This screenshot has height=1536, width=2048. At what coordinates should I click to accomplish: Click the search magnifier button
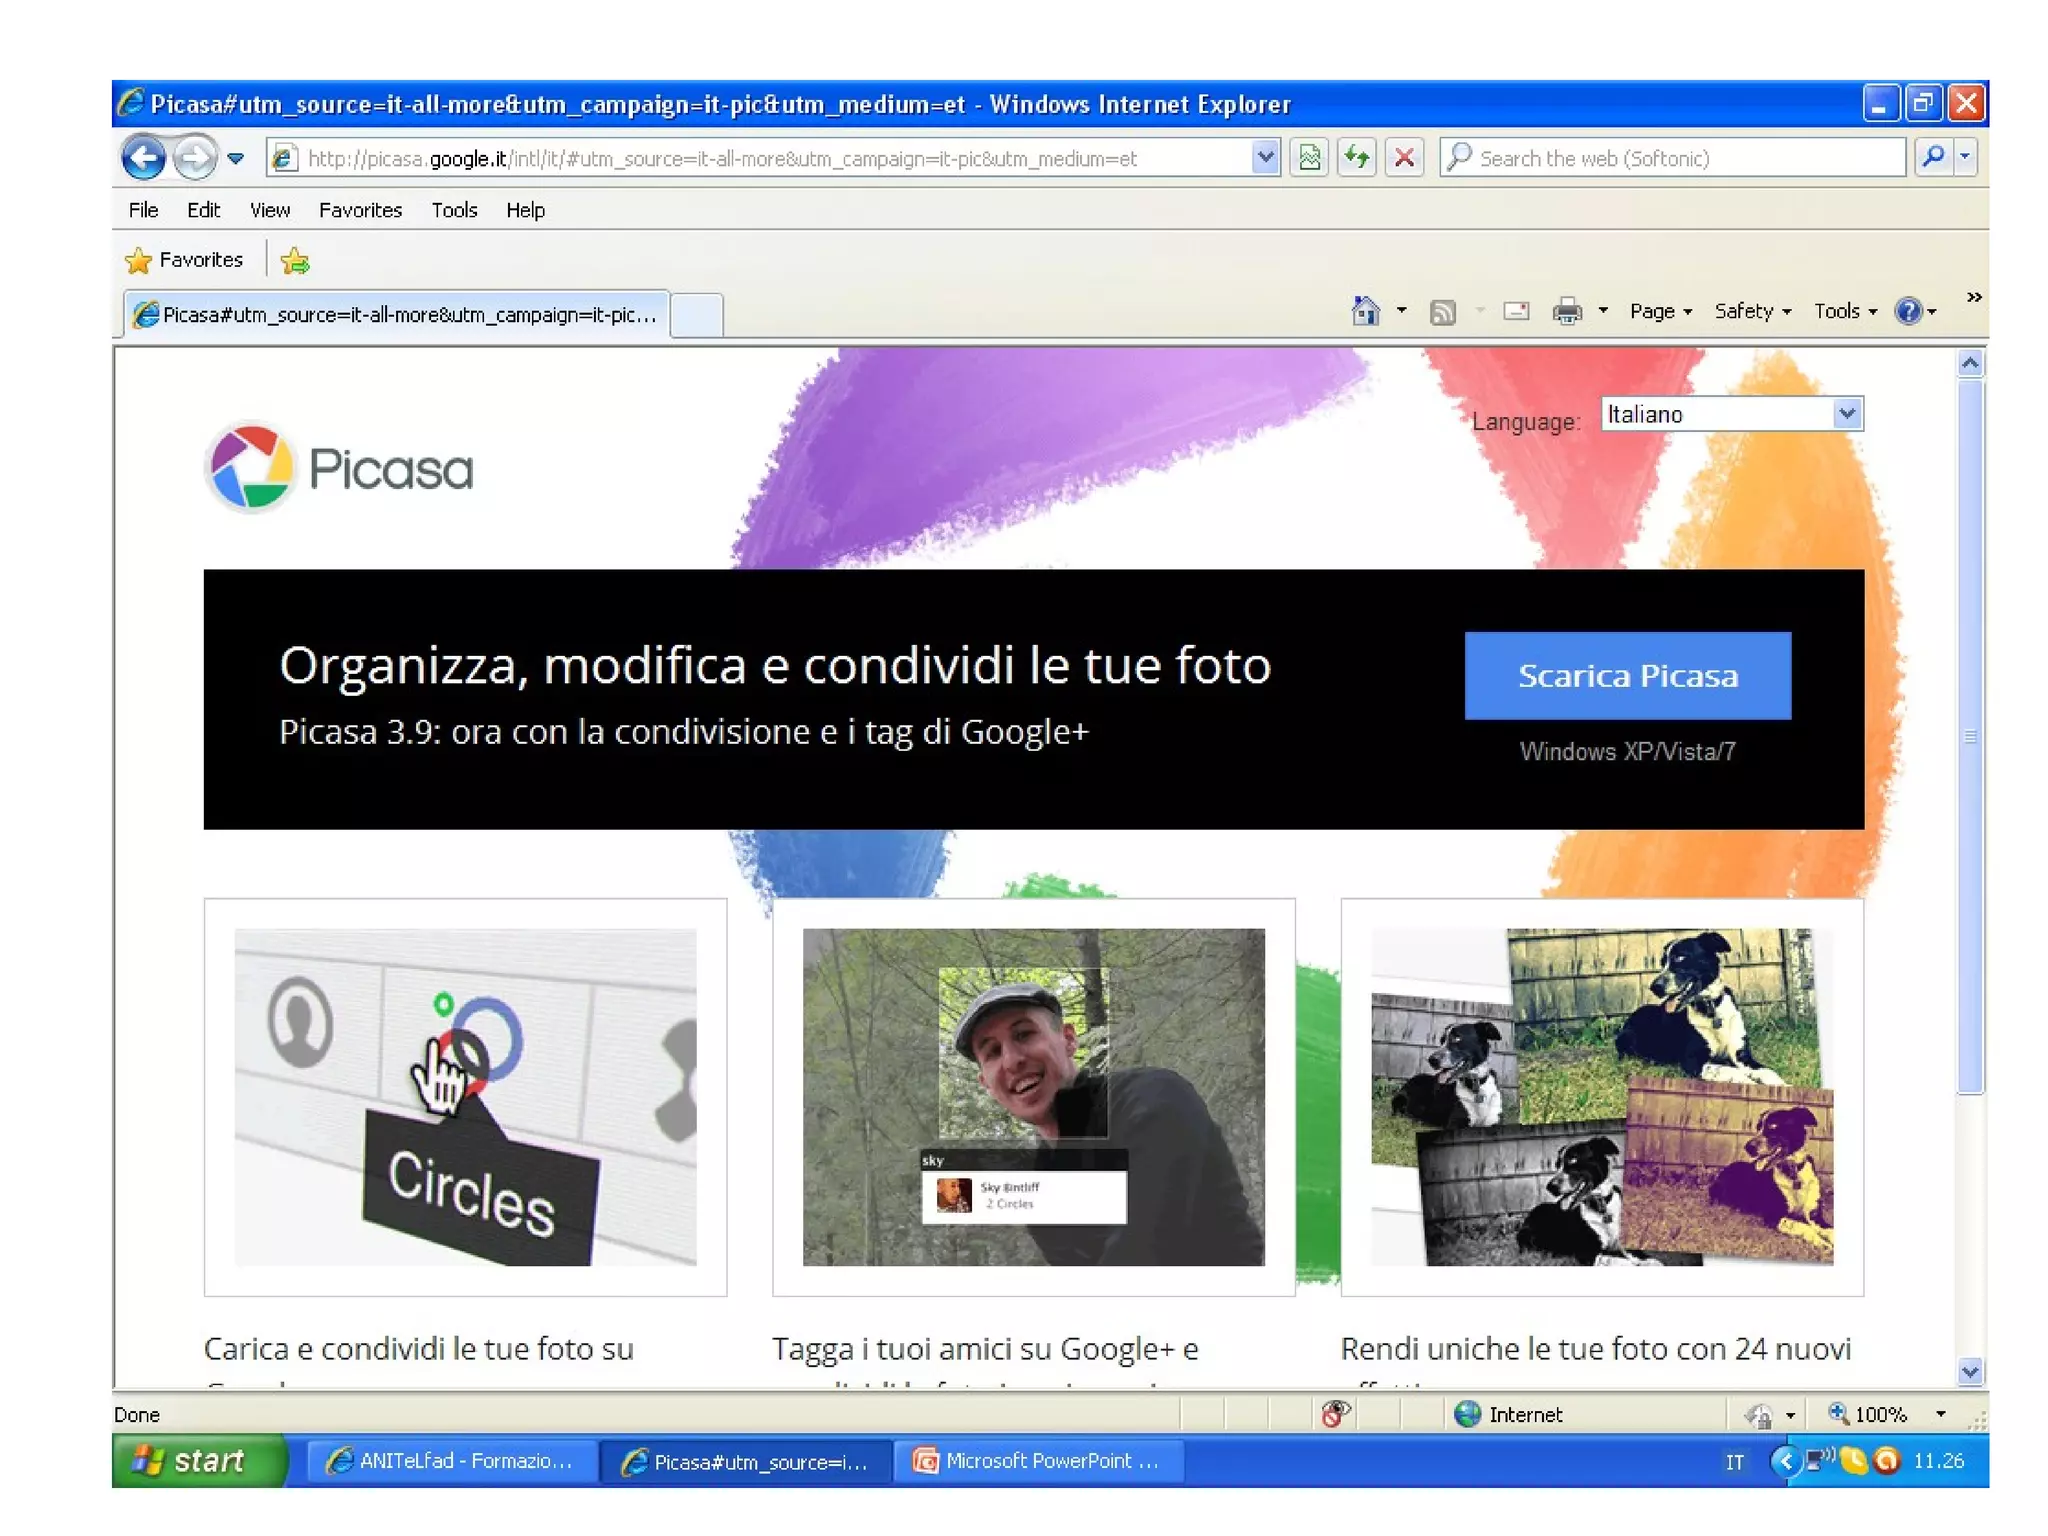(1933, 157)
